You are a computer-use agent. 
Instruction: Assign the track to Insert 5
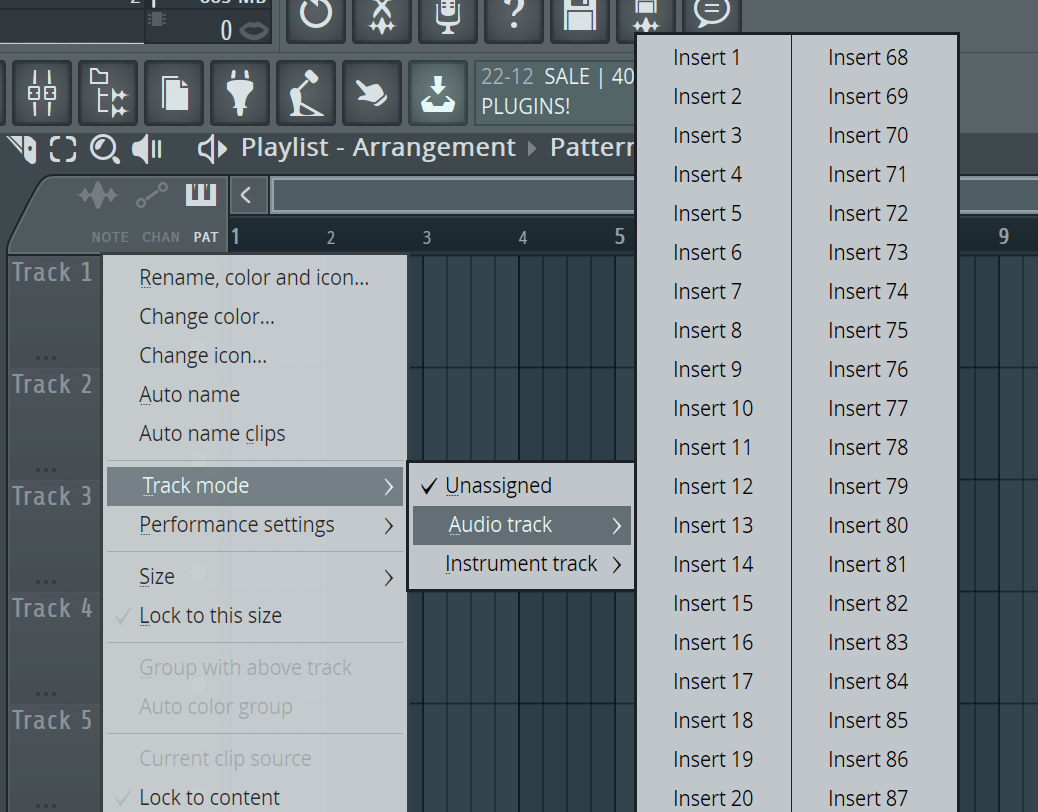(708, 213)
